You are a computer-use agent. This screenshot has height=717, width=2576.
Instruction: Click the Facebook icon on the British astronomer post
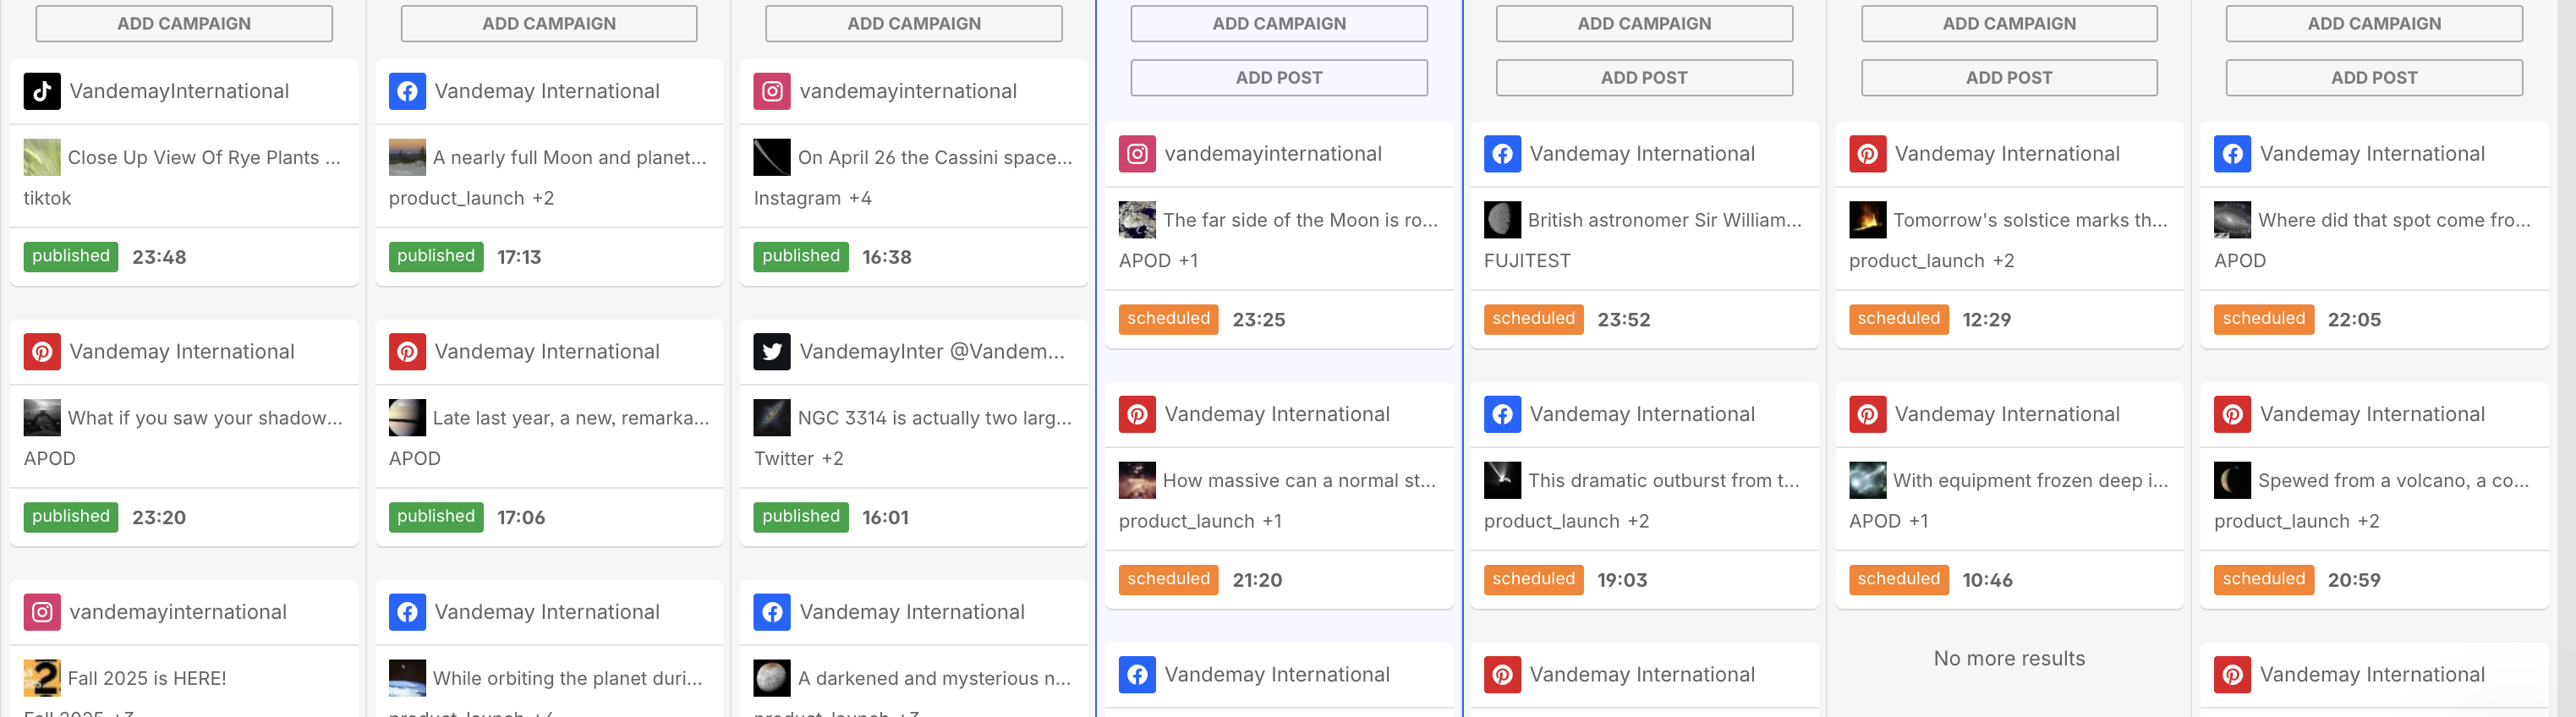tap(1501, 154)
